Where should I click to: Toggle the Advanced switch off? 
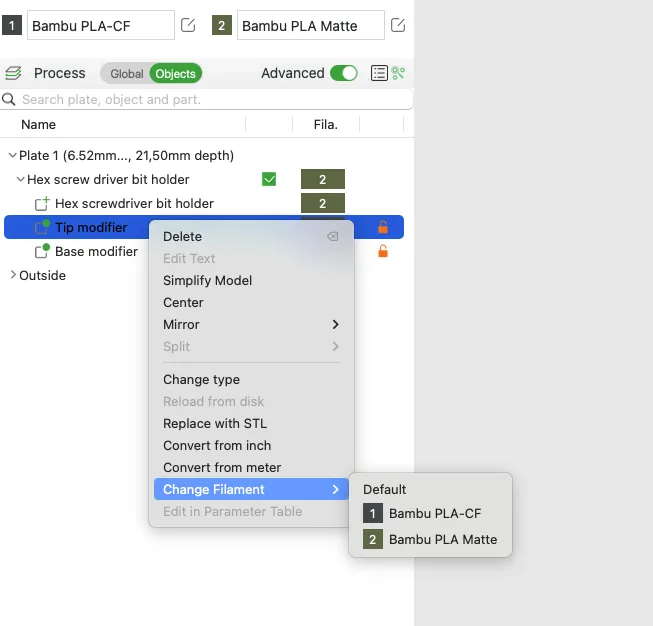(x=344, y=73)
